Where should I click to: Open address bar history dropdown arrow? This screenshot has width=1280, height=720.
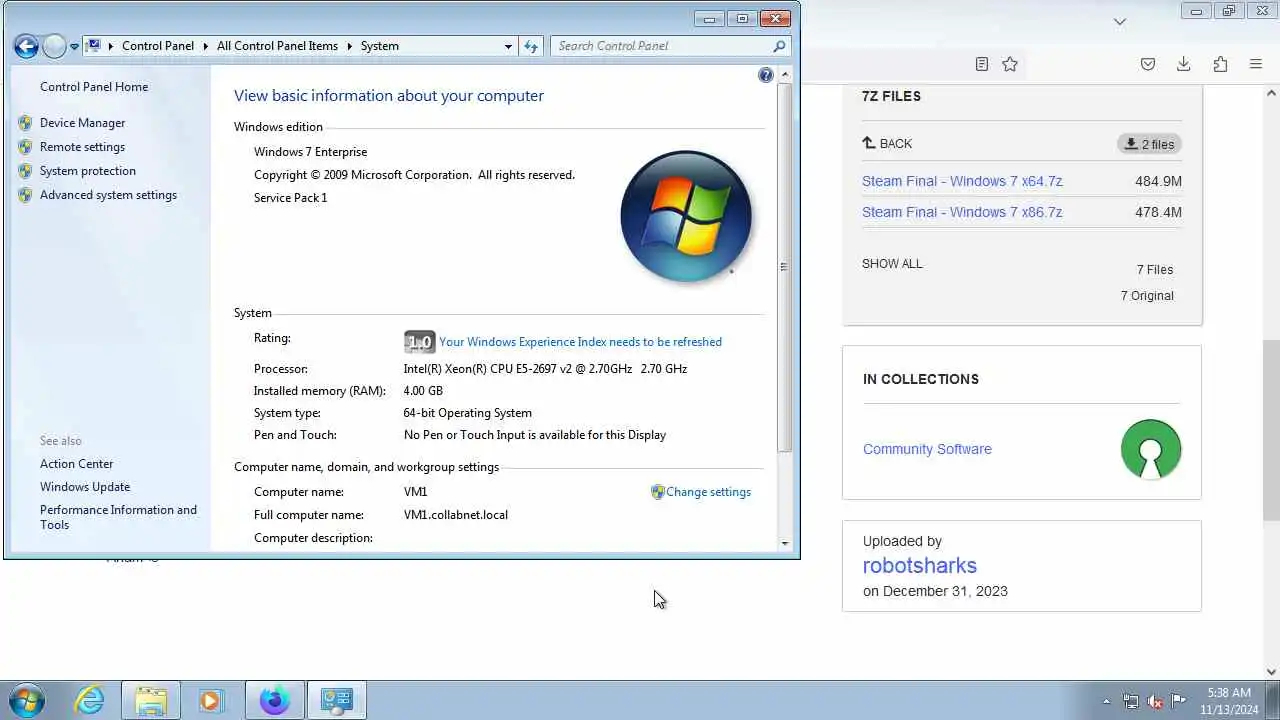pyautogui.click(x=508, y=46)
